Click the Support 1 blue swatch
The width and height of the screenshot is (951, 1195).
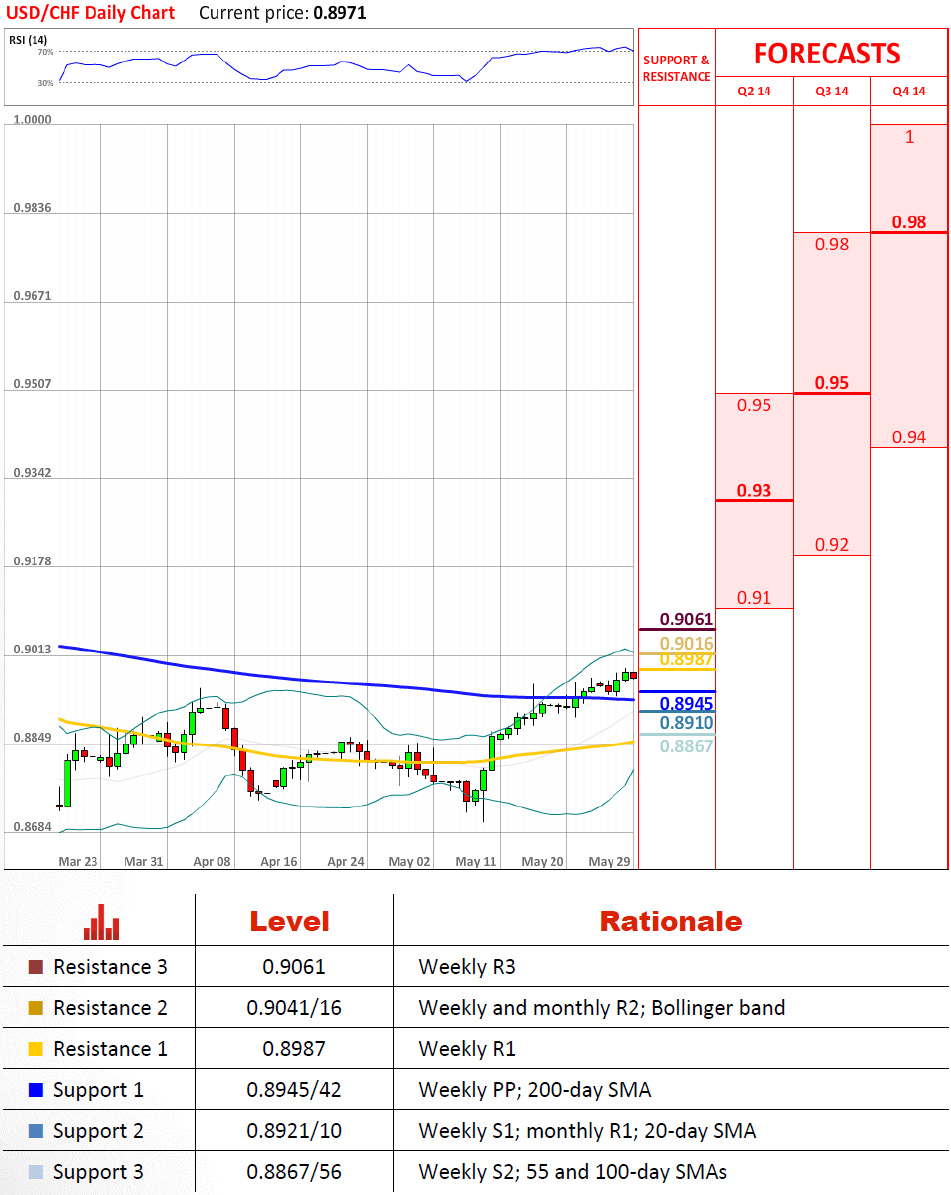point(36,1090)
